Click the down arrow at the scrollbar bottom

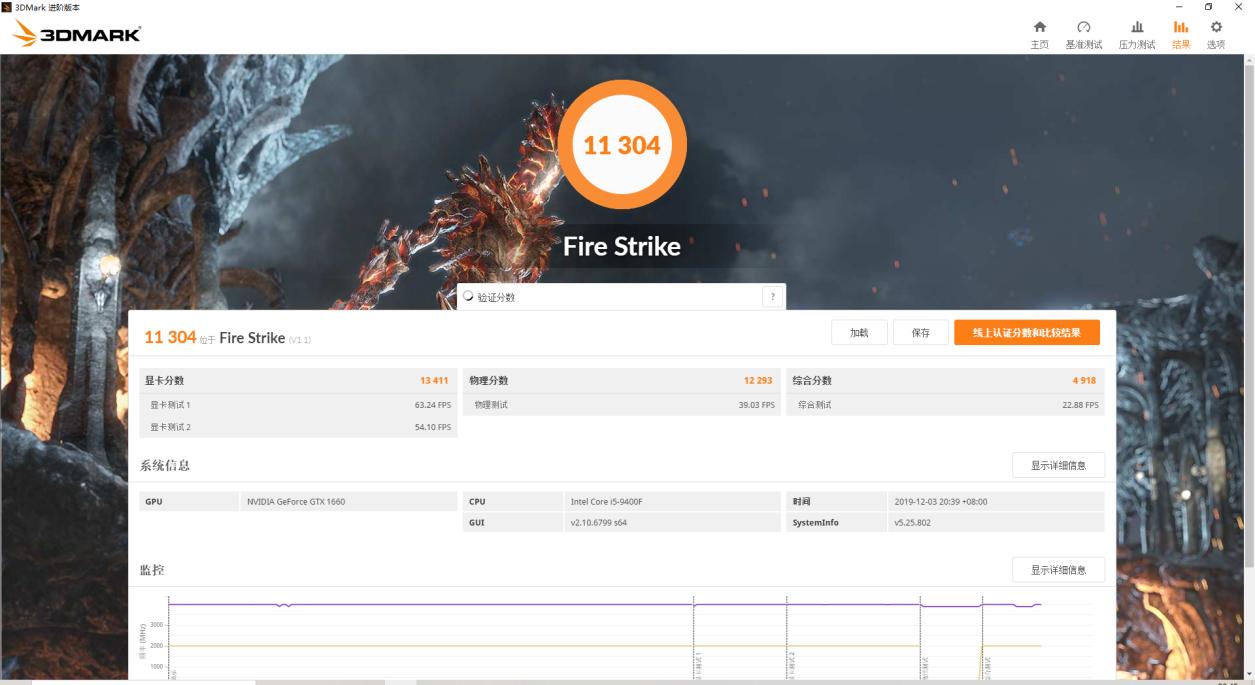tap(1249, 671)
